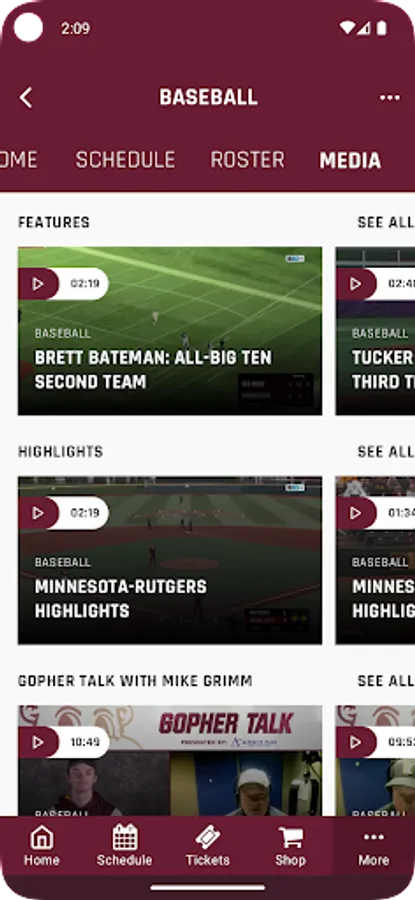Switch to the ROSTER tab
The height and width of the screenshot is (900, 415).
pyautogui.click(x=247, y=160)
